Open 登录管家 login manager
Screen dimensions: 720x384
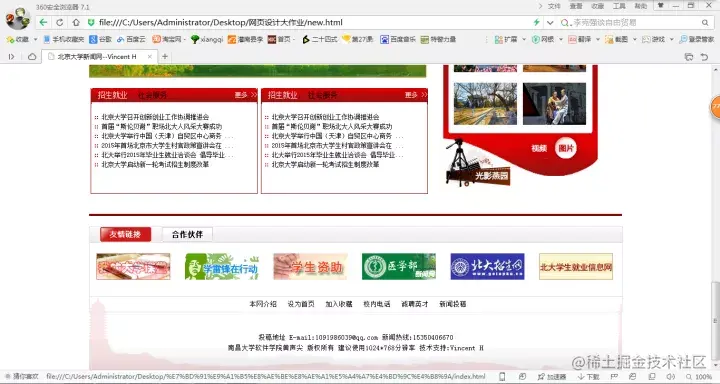tap(697, 40)
